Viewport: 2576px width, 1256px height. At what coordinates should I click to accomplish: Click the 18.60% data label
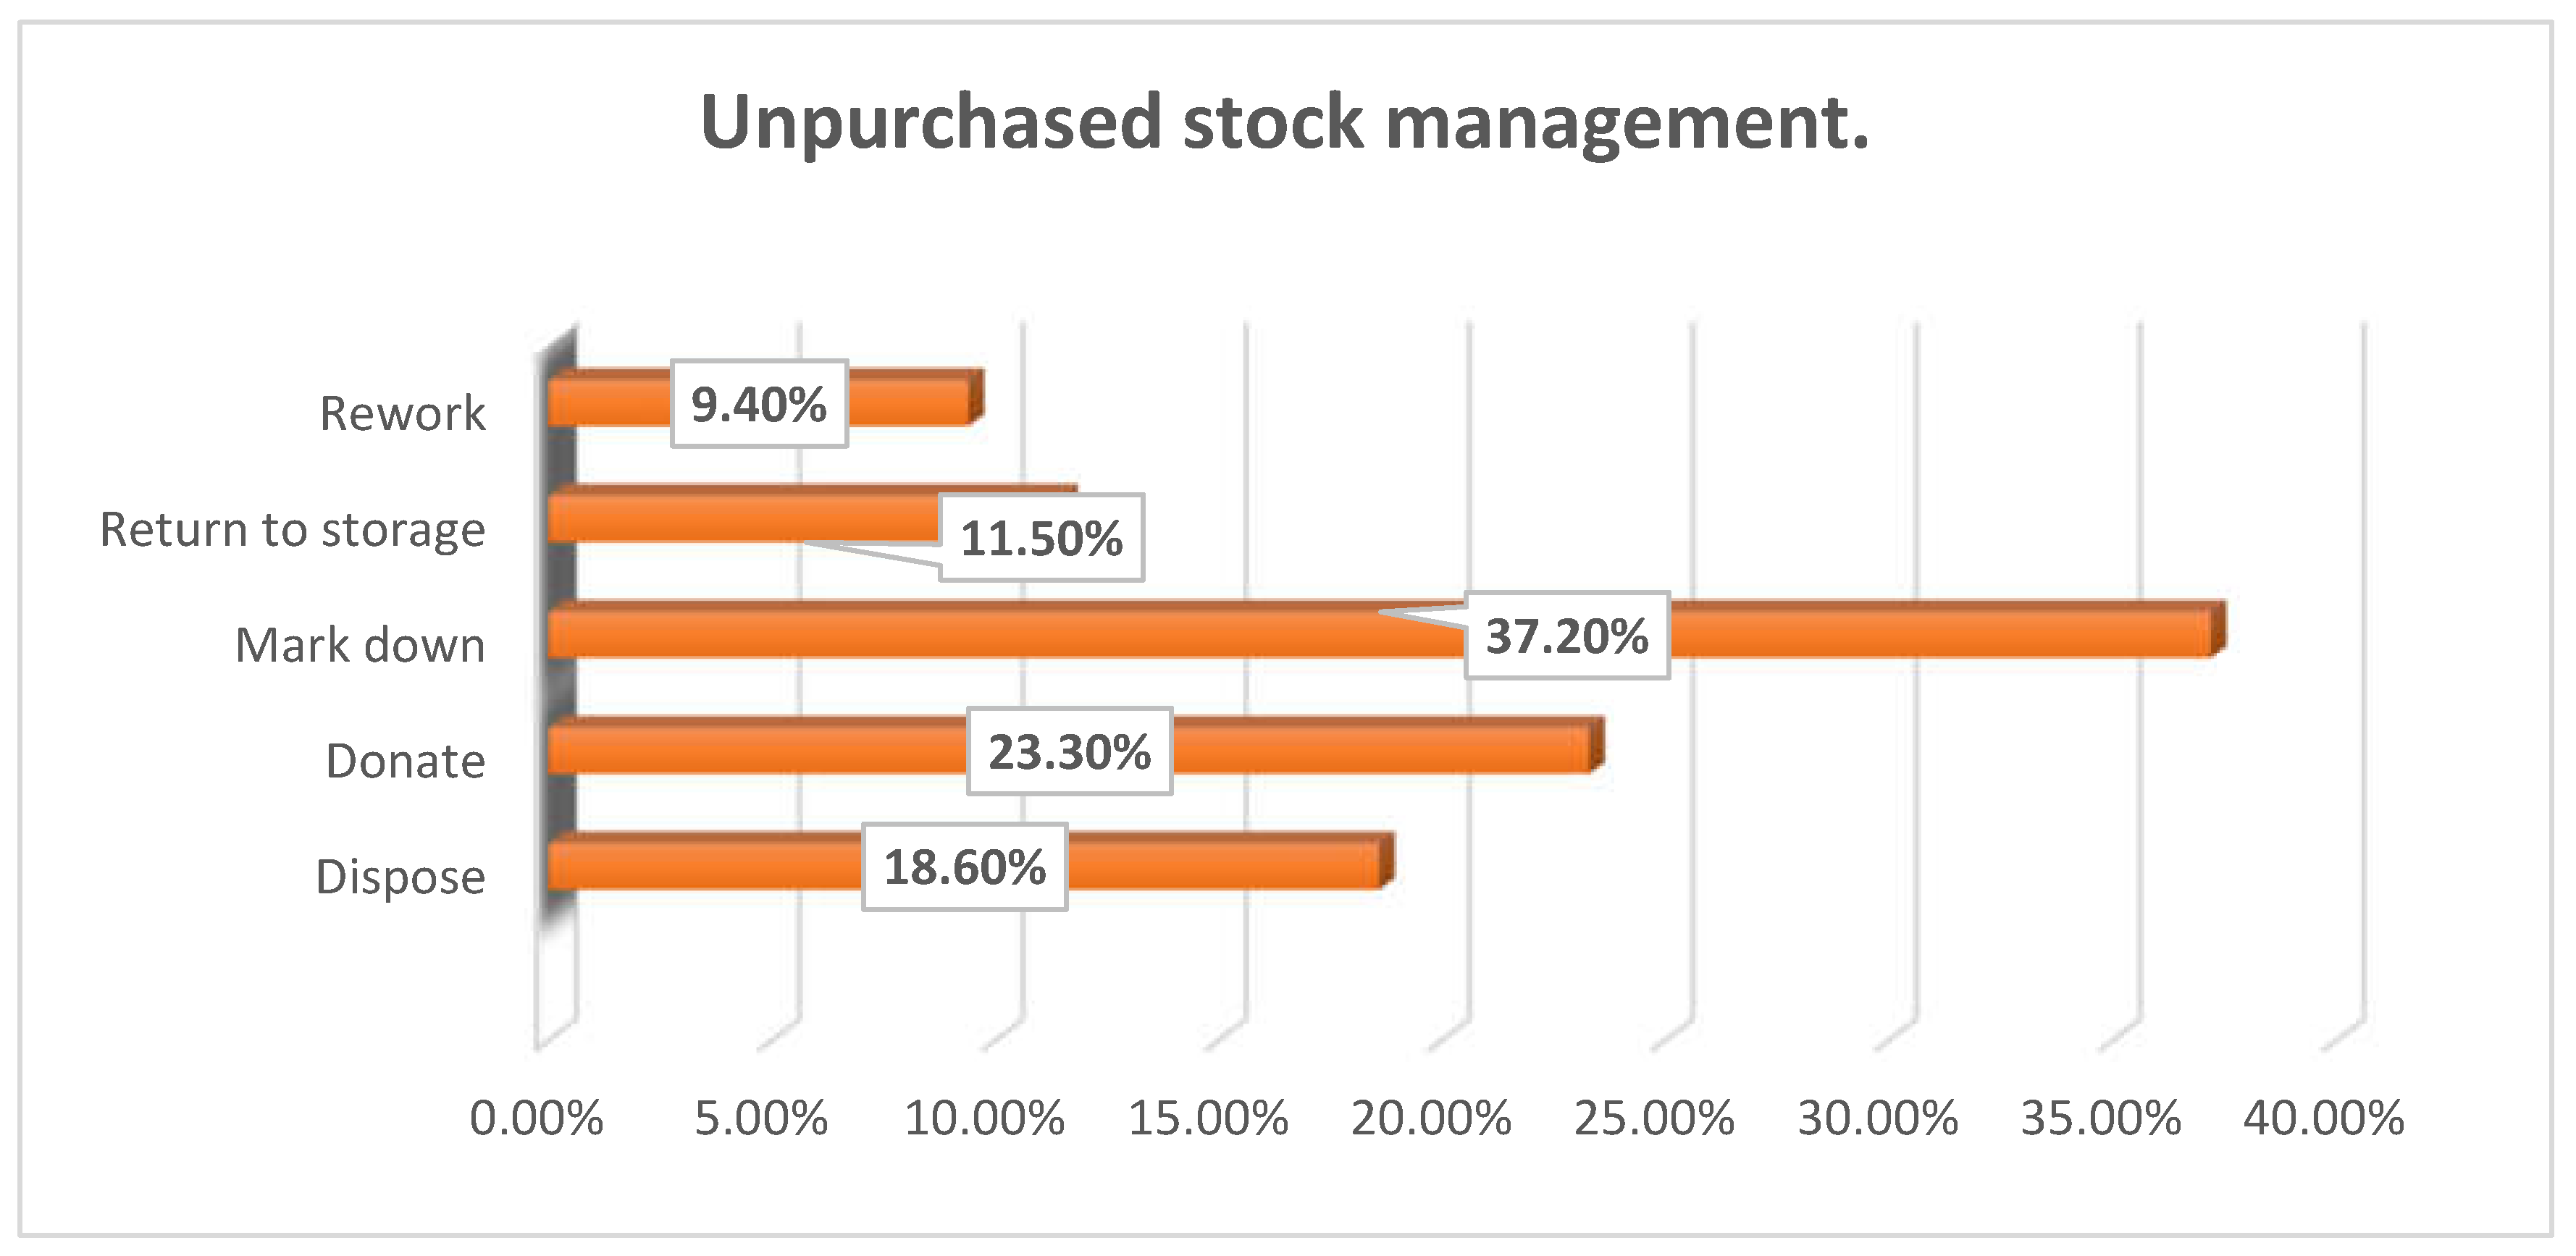coord(965,867)
